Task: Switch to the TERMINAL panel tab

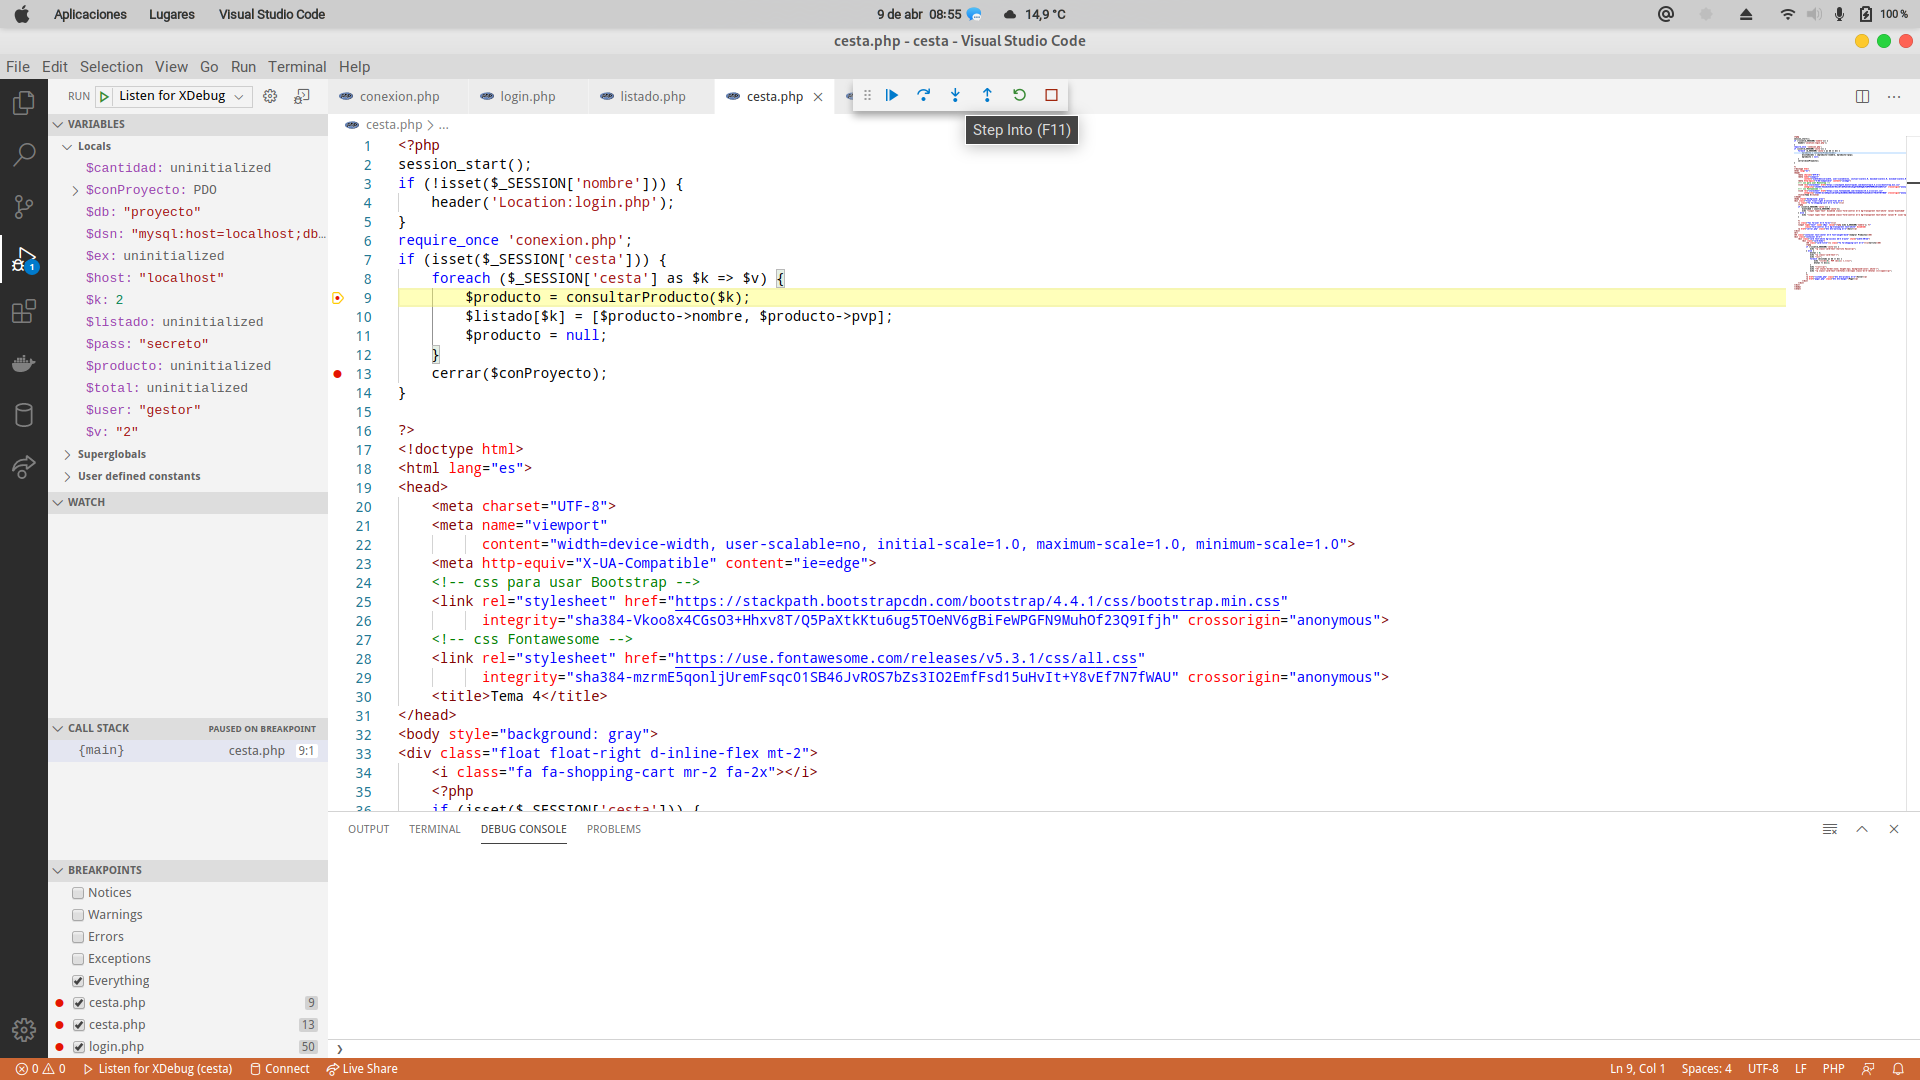Action: pos(434,829)
